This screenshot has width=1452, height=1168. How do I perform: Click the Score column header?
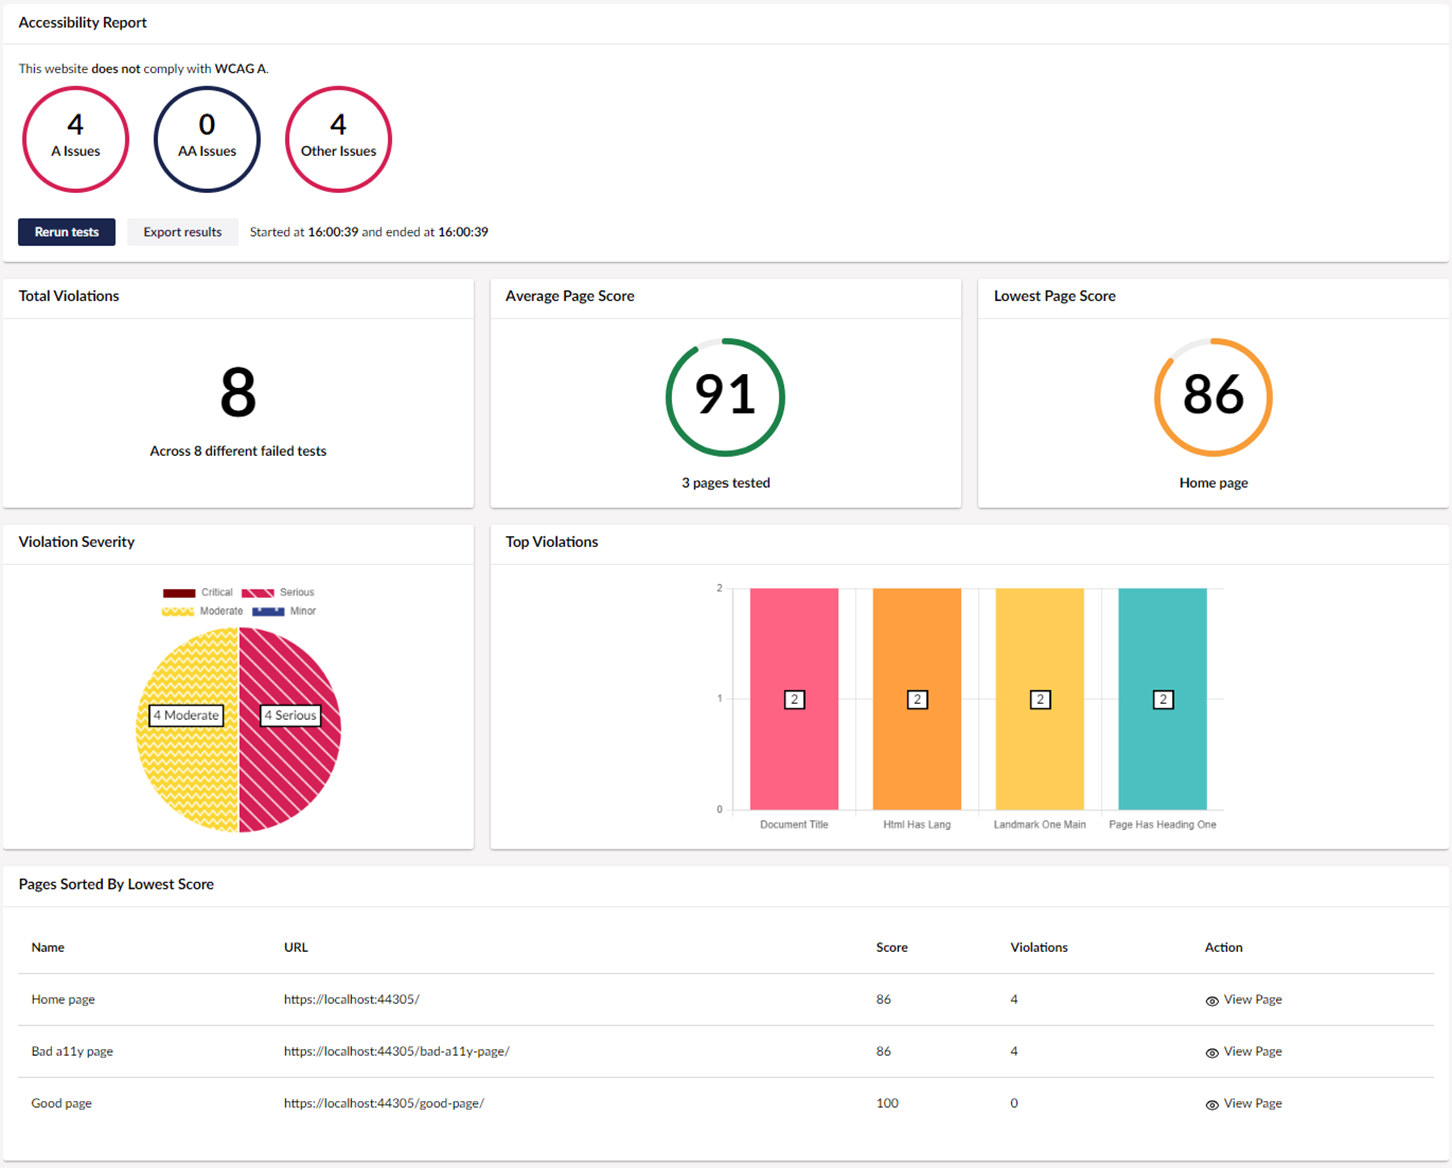(892, 947)
